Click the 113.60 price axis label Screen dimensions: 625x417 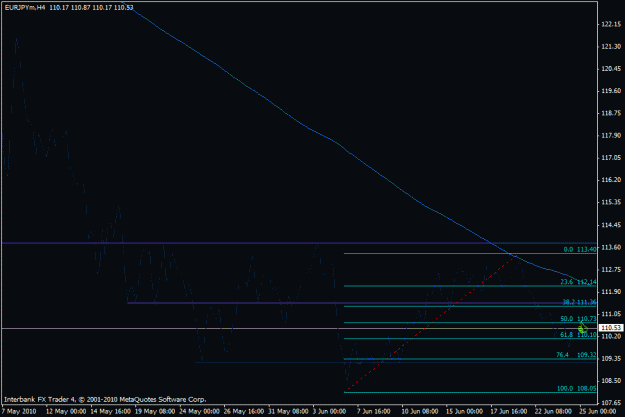611,247
